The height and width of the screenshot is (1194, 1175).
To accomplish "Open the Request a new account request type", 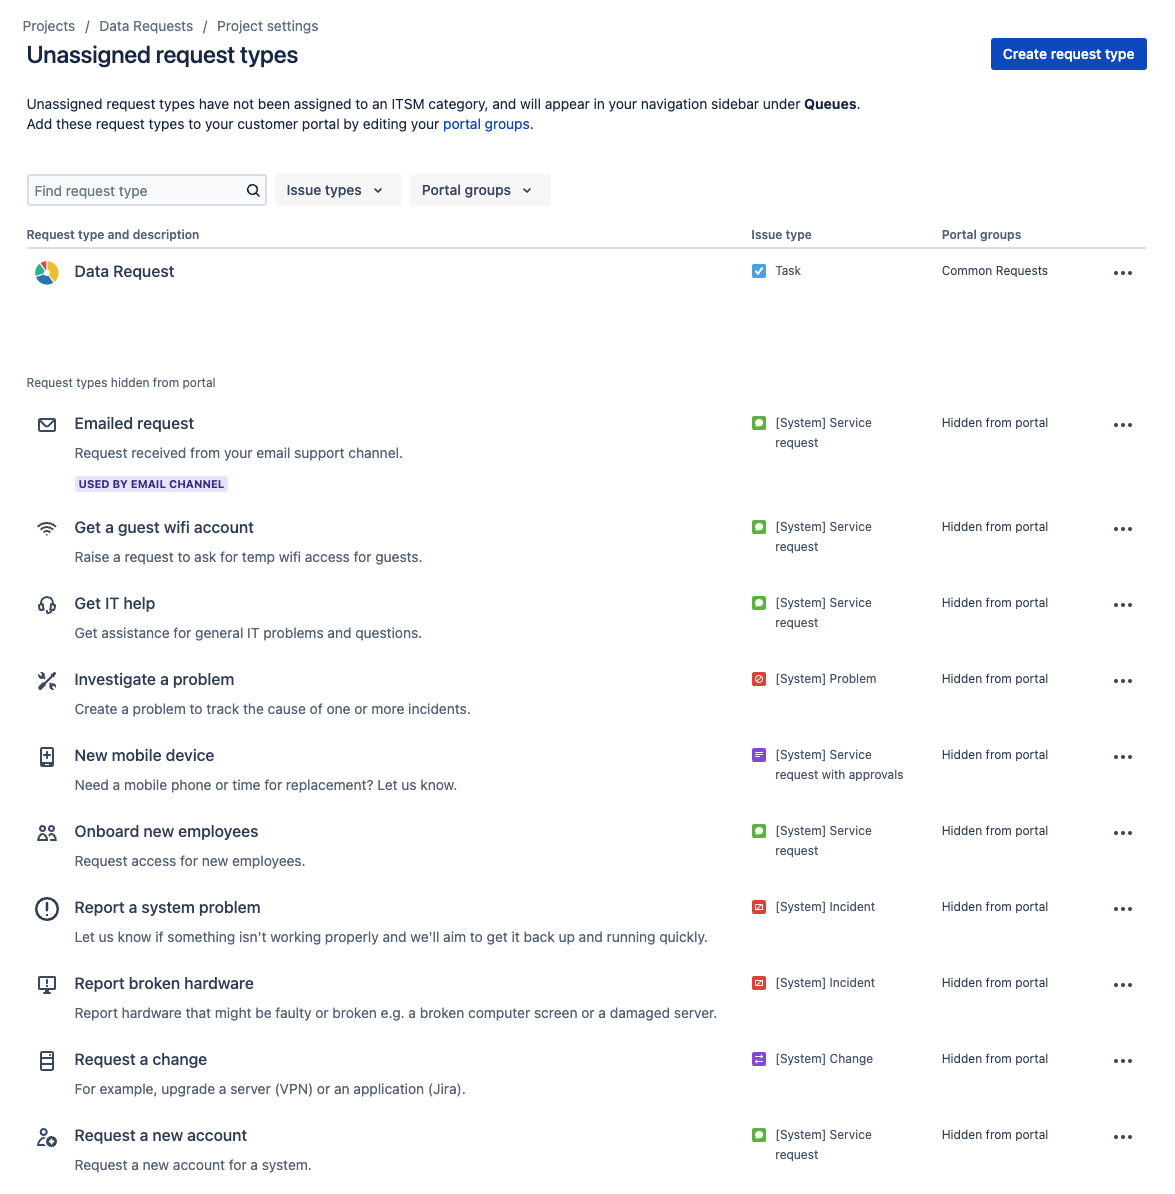I will [x=161, y=1135].
